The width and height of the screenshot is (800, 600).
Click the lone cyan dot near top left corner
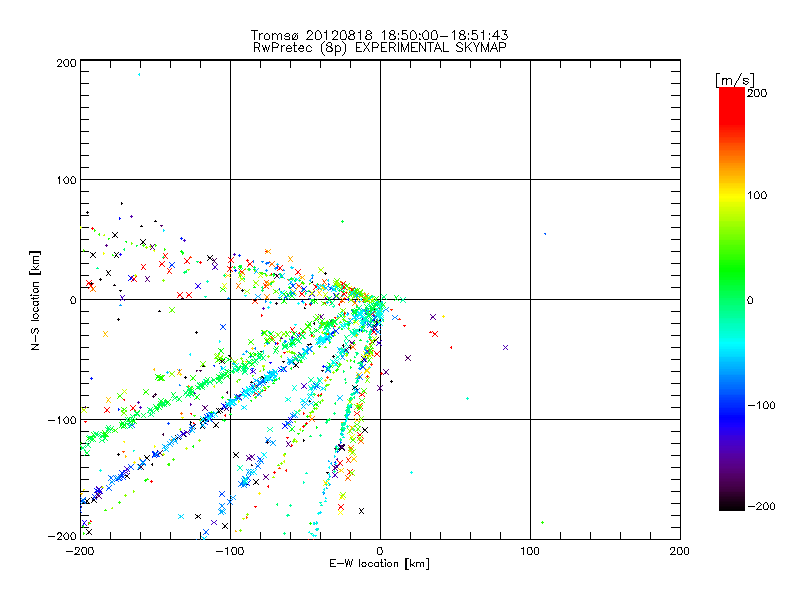point(139,74)
